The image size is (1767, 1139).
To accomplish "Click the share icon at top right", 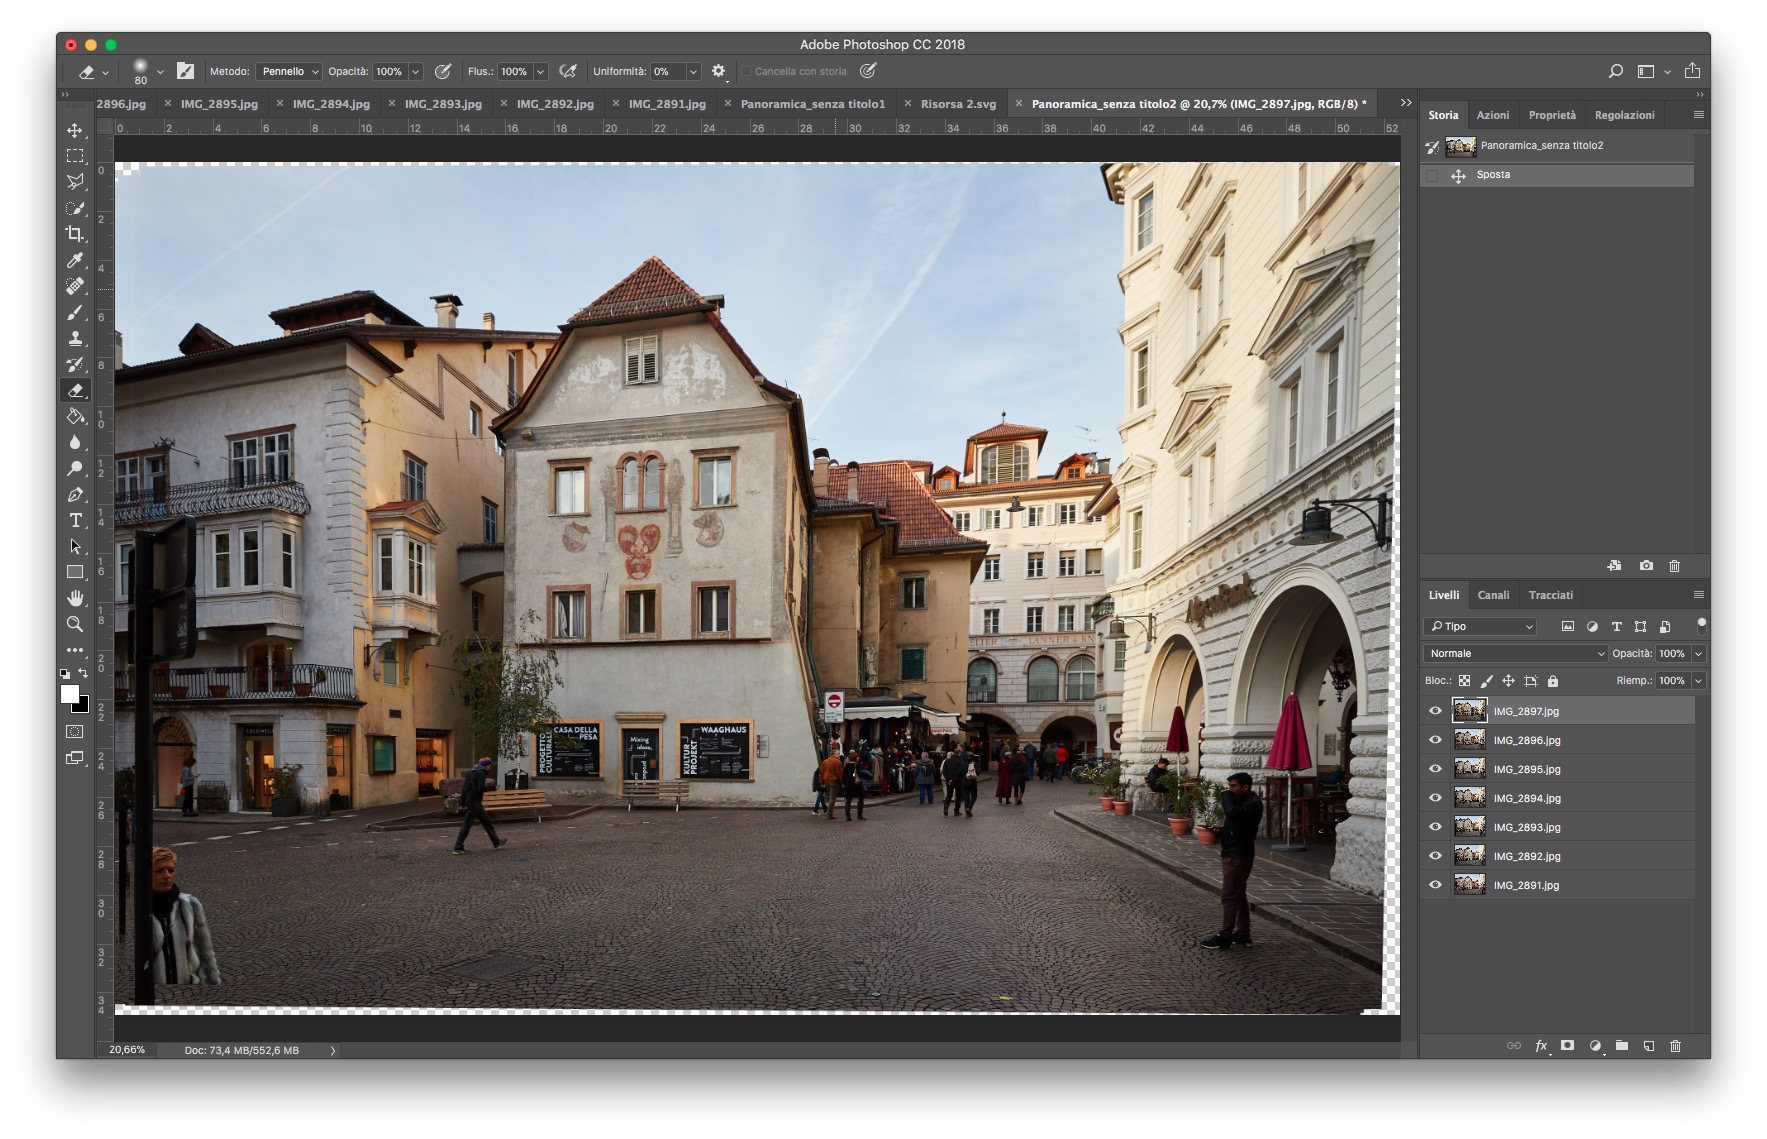I will (1692, 71).
